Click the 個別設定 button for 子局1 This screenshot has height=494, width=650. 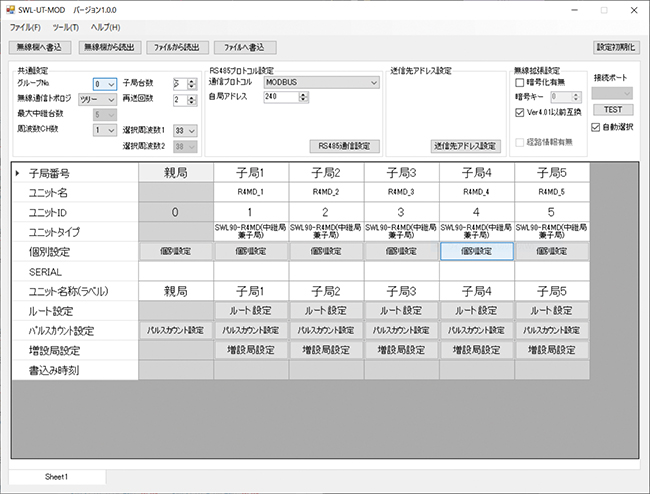(x=251, y=251)
